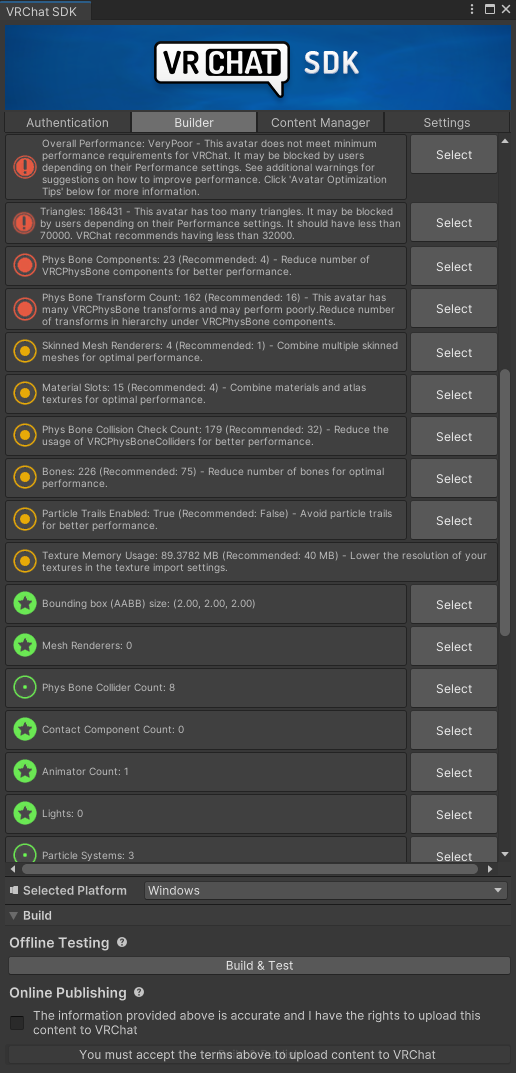
Task: Click the yellow icon next to Skinned Mesh Renderers
Action: pyautogui.click(x=25, y=352)
